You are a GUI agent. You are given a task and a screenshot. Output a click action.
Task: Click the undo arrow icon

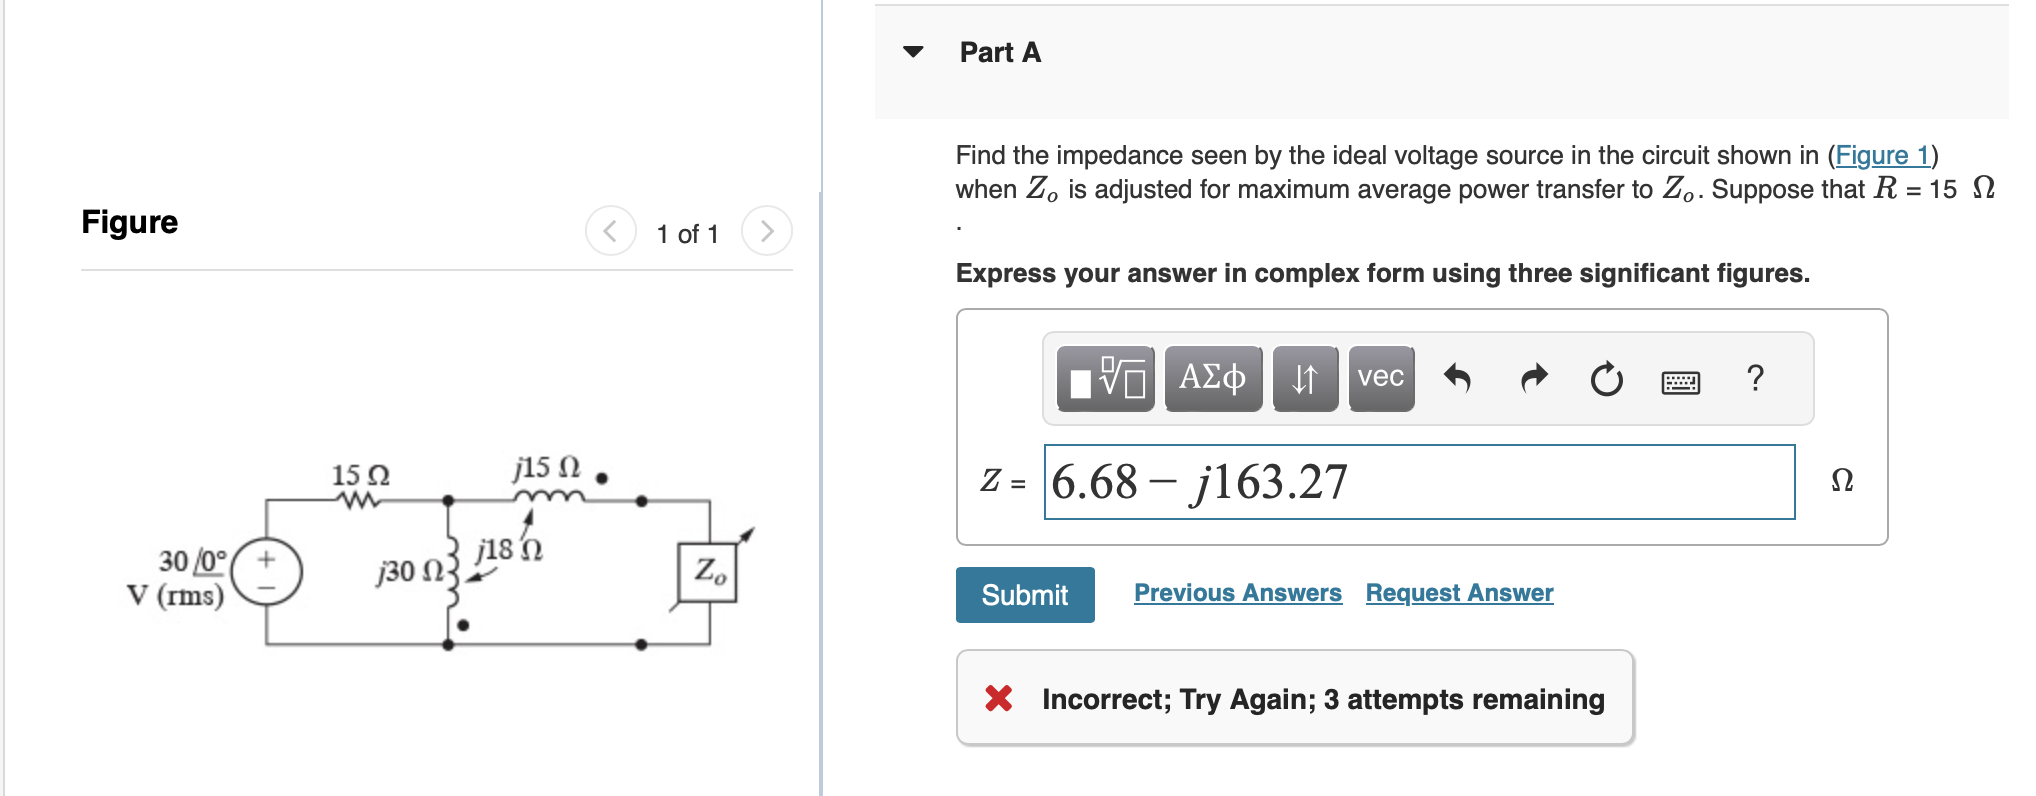coord(1458,378)
